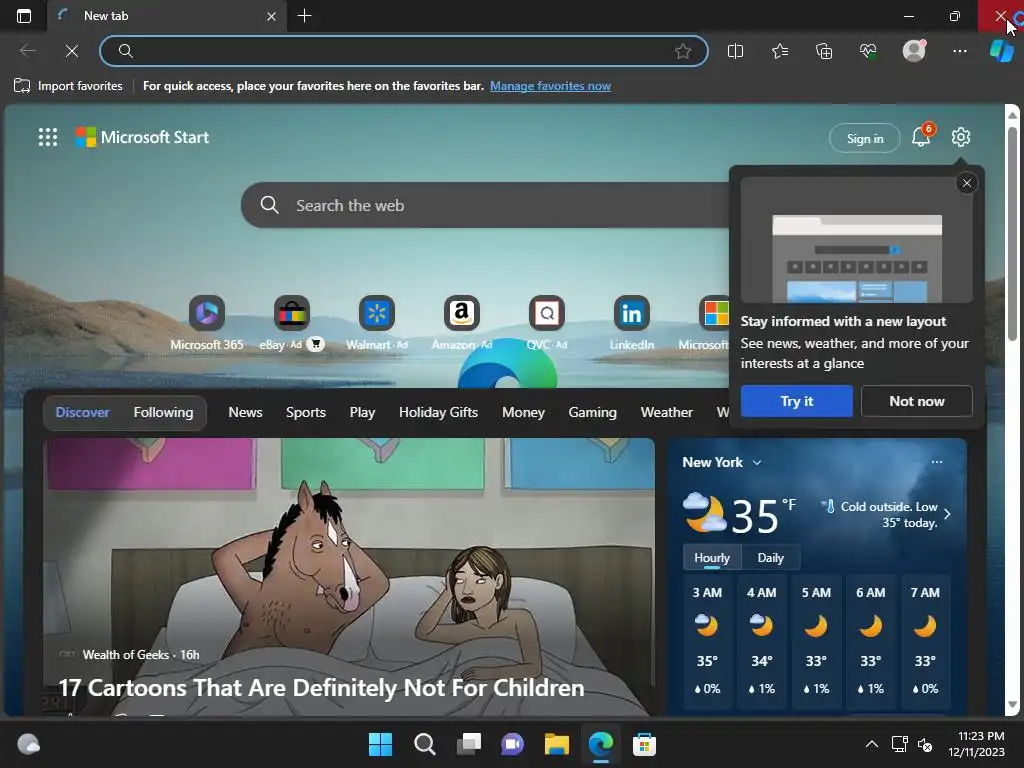Open LinkedIn quick link tile
The width and height of the screenshot is (1024, 768).
(x=632, y=323)
